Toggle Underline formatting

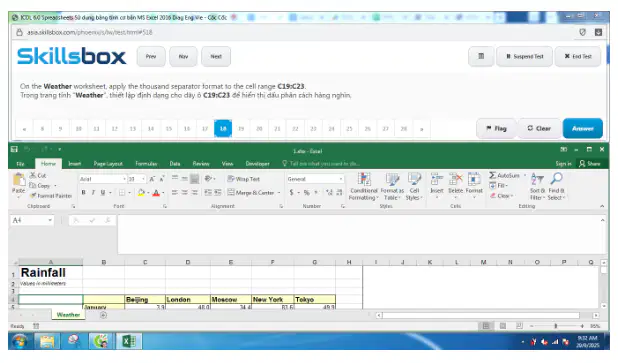click(103, 192)
